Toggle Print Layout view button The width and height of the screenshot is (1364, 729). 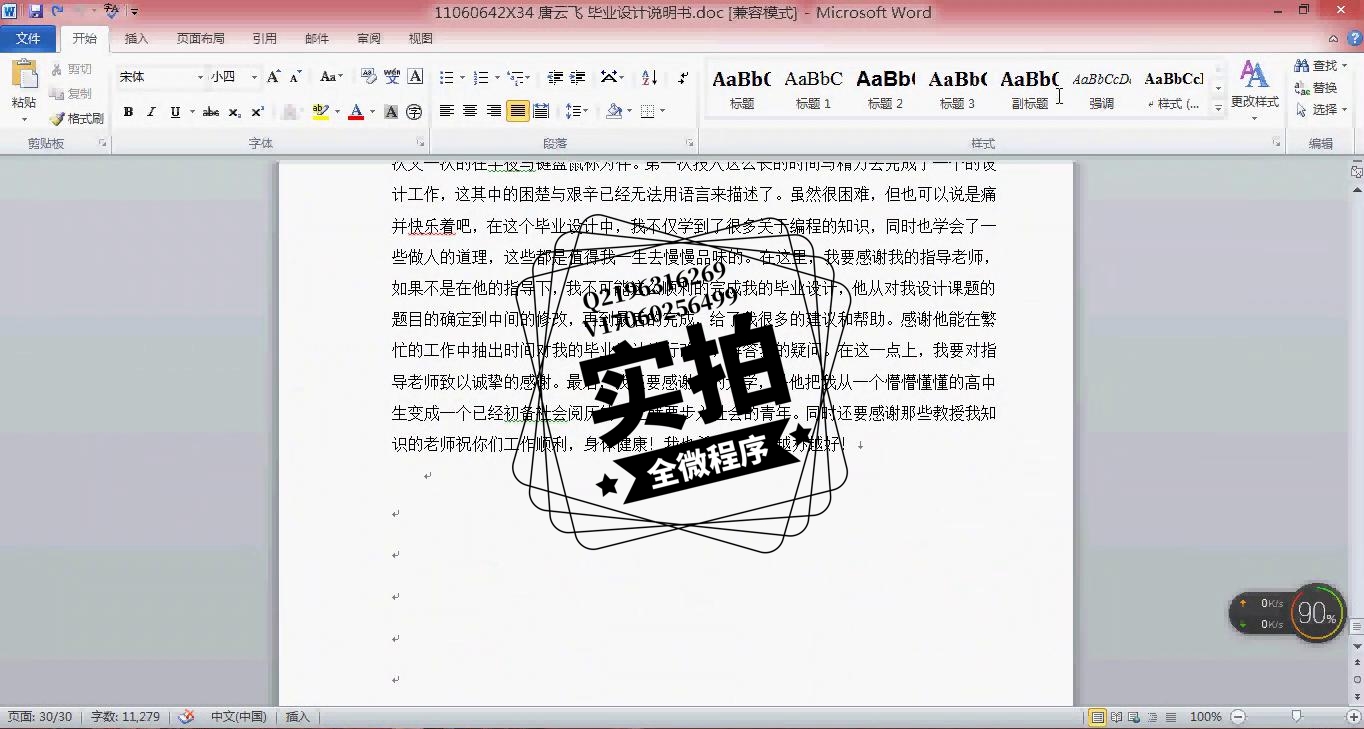click(1098, 717)
